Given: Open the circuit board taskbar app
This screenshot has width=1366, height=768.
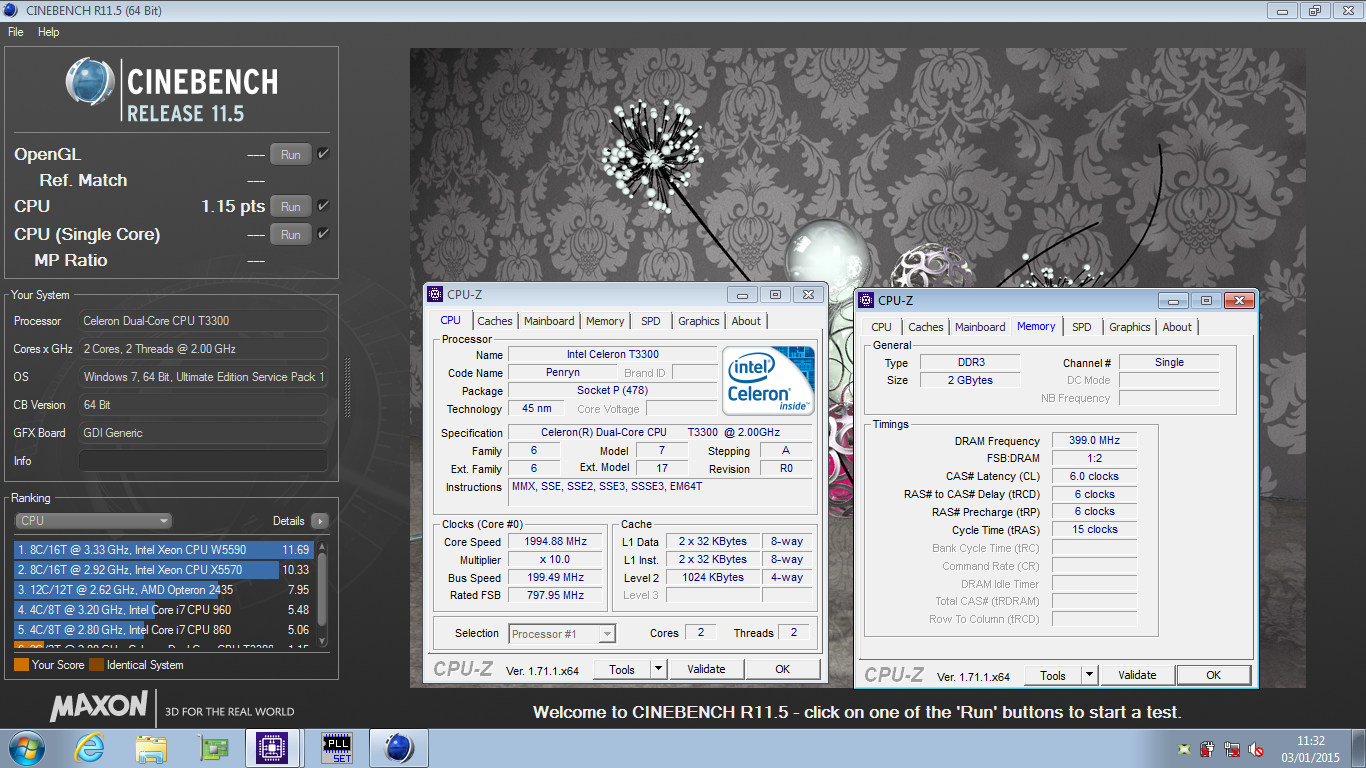Looking at the screenshot, I should pyautogui.click(x=214, y=748).
